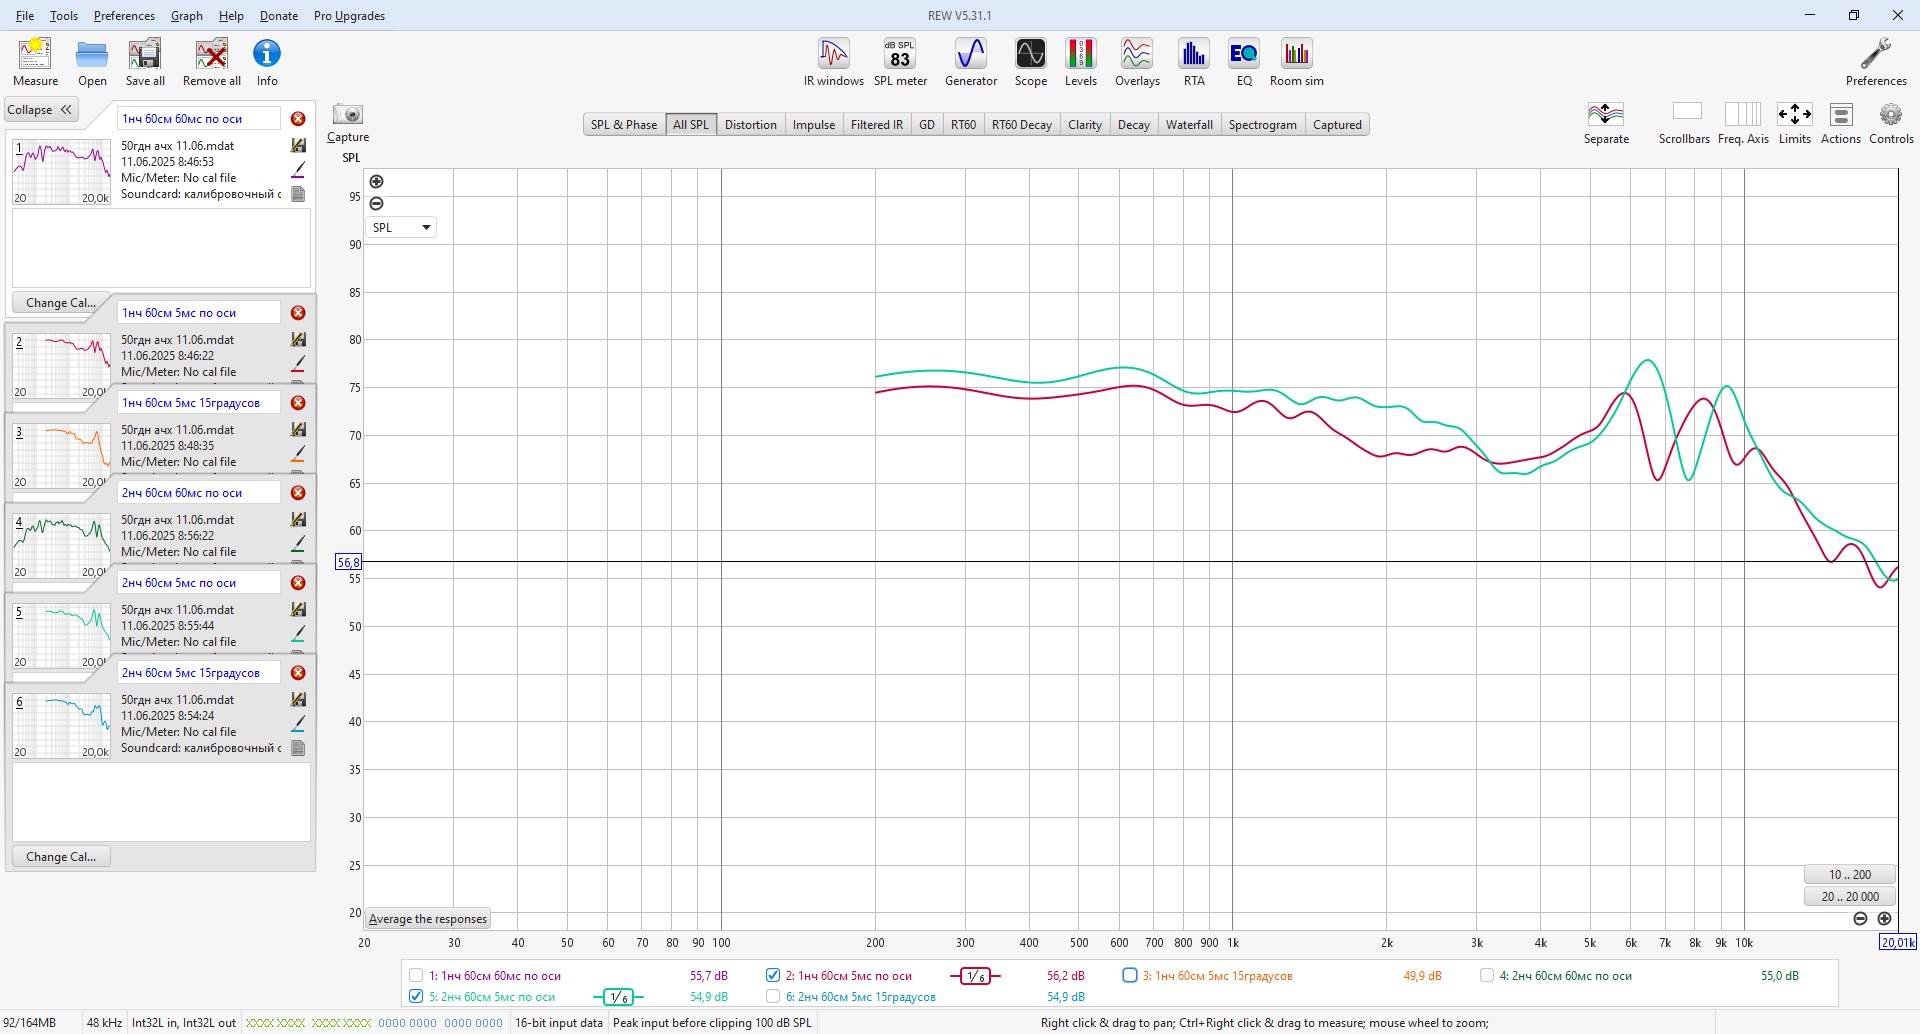Open the Overlays window

(x=1137, y=62)
